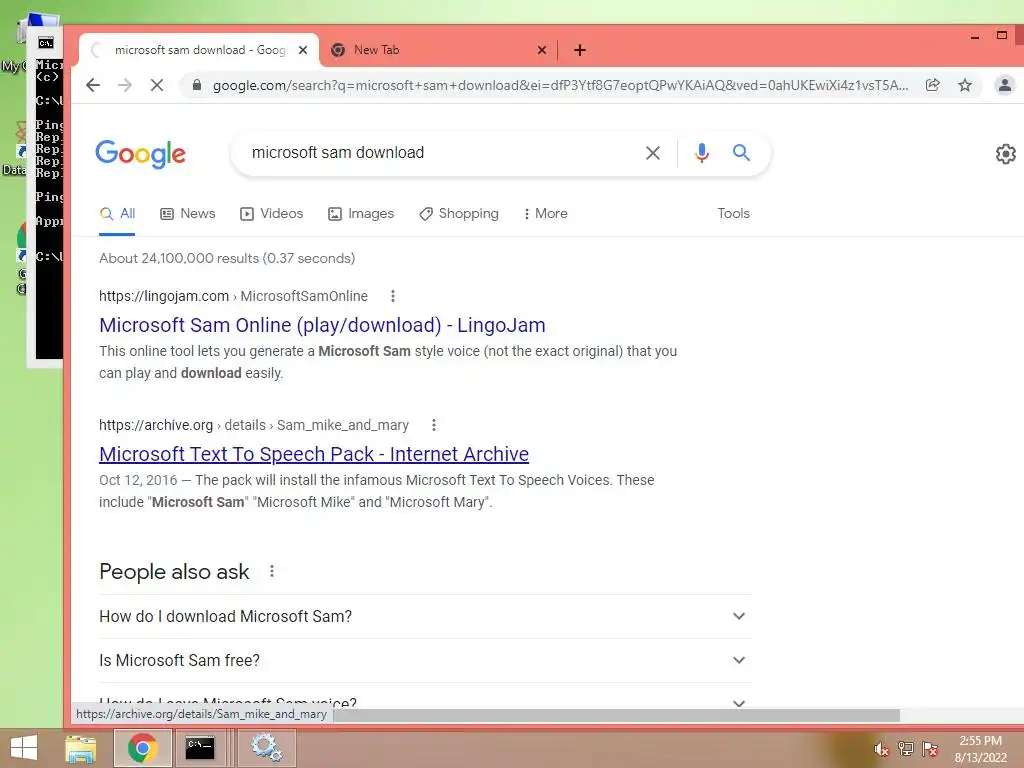Open a new tab with the plus button
The image size is (1024, 768).
[579, 50]
